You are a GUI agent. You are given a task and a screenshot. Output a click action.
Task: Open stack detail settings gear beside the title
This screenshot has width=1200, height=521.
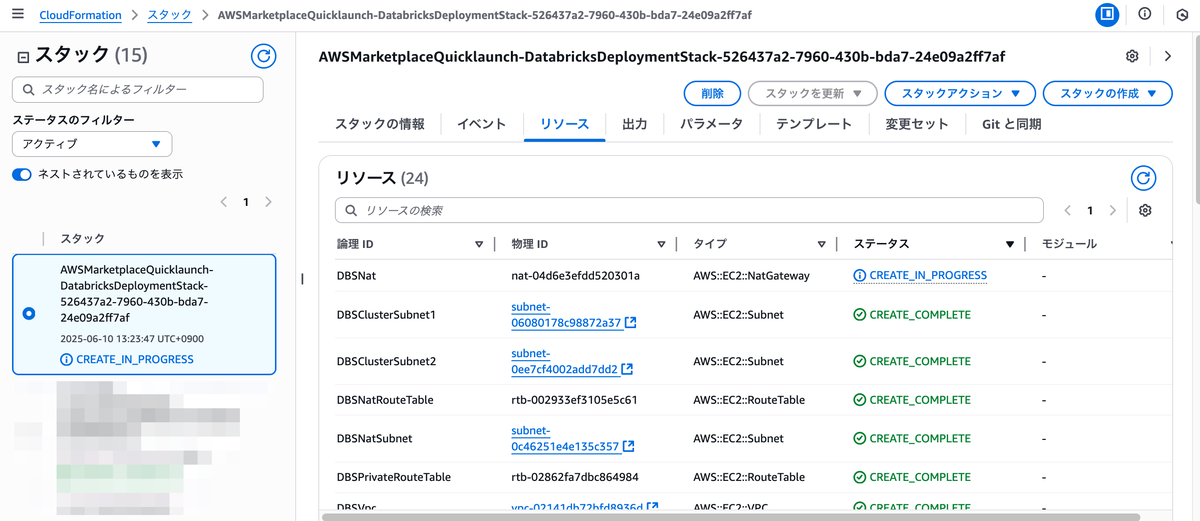[x=1132, y=57]
